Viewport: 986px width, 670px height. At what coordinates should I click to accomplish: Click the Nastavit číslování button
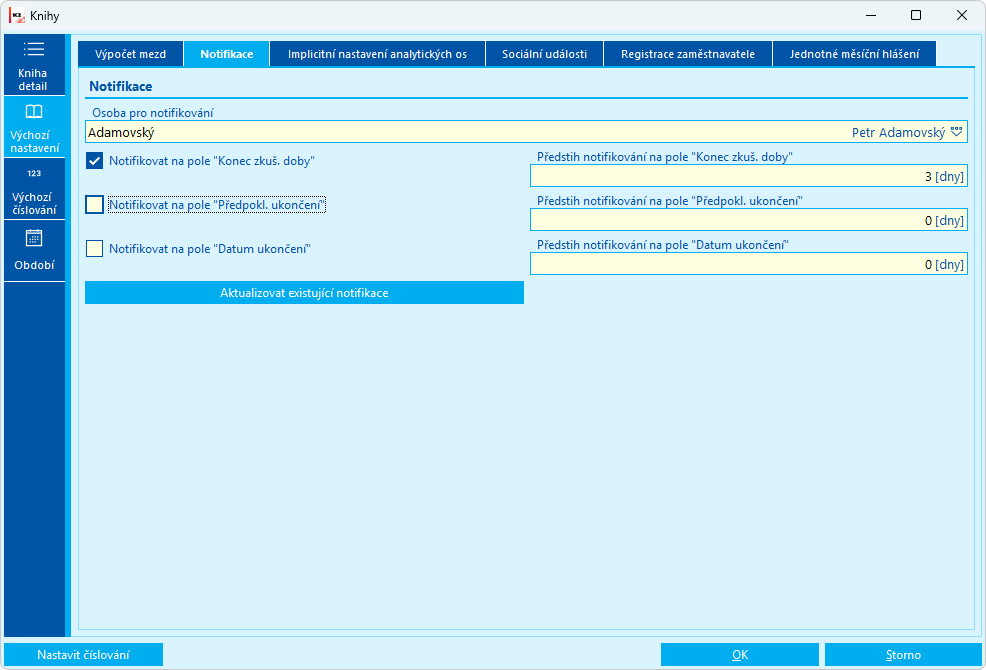point(84,655)
